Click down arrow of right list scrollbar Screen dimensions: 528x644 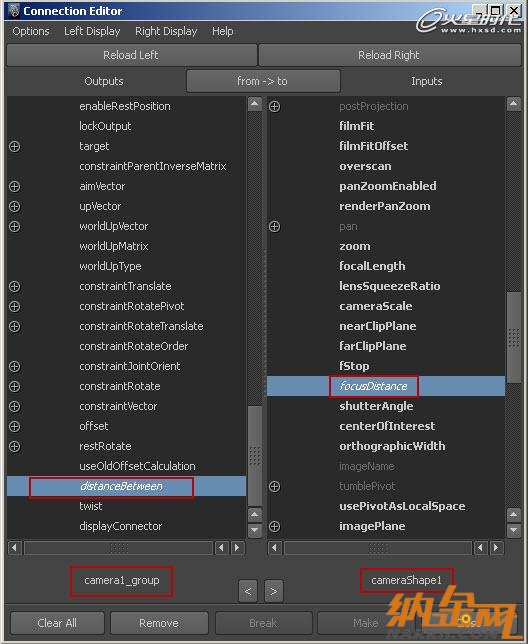[x=514, y=531]
